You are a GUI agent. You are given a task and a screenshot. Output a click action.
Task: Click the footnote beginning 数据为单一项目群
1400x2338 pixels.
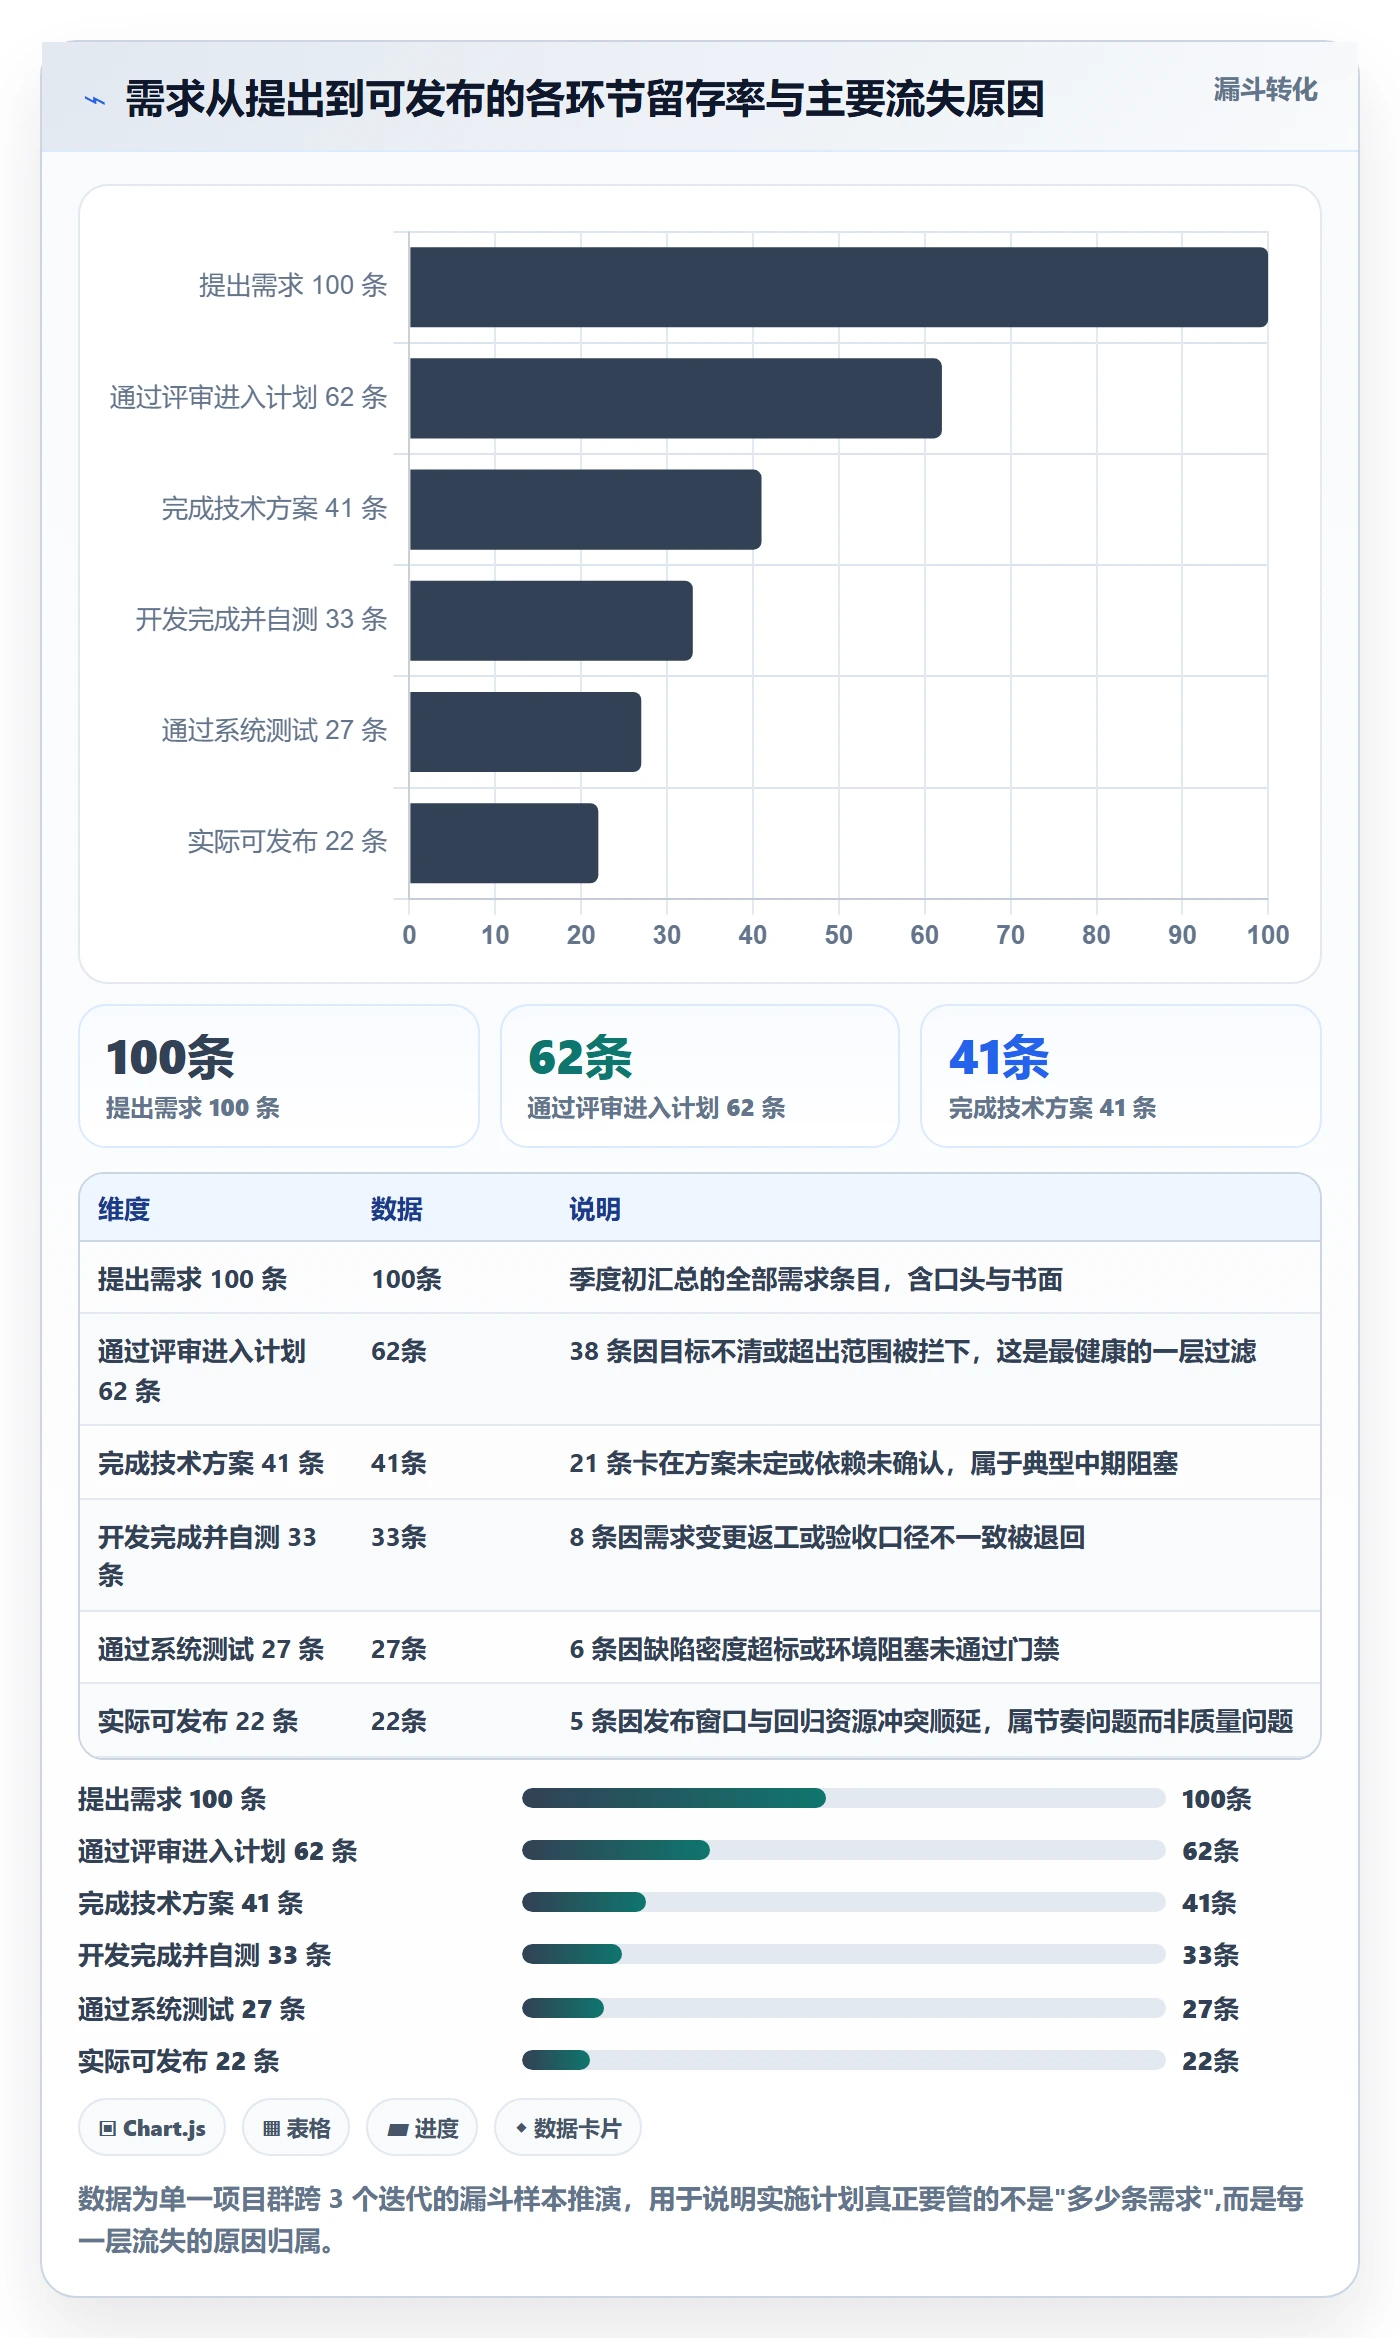point(691,2220)
